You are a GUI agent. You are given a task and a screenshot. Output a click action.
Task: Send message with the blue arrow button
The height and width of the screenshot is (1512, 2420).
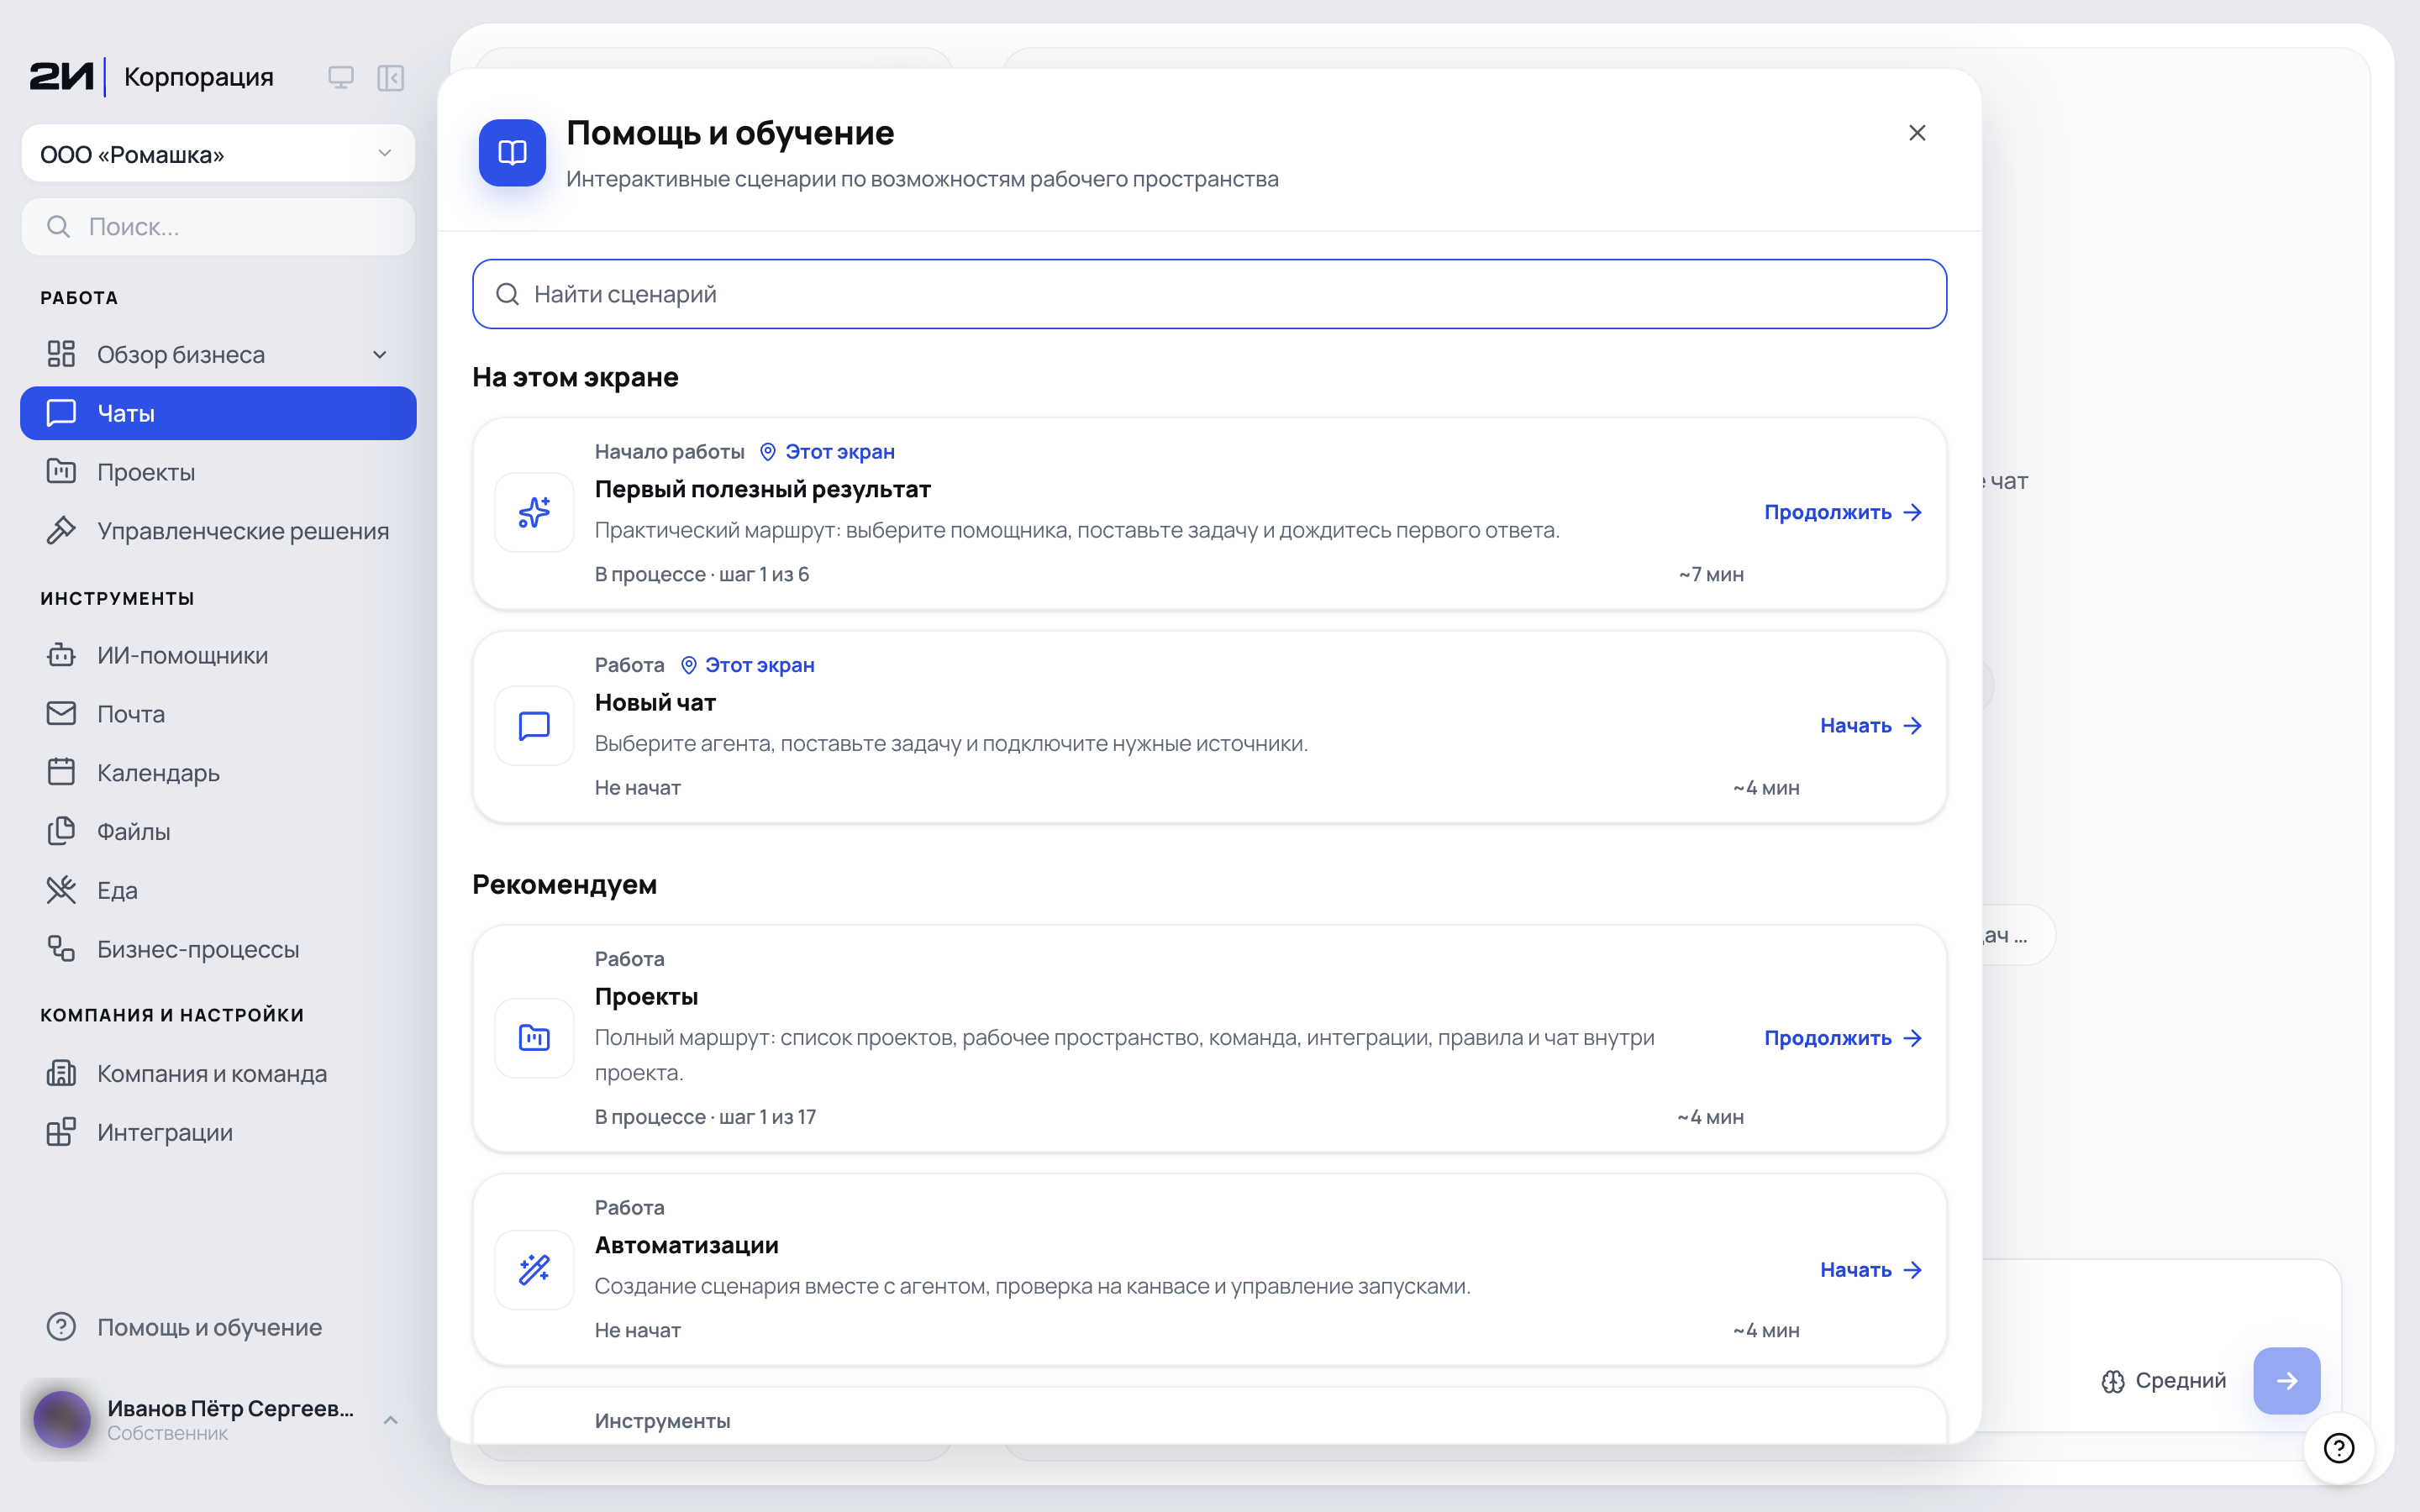(2286, 1380)
